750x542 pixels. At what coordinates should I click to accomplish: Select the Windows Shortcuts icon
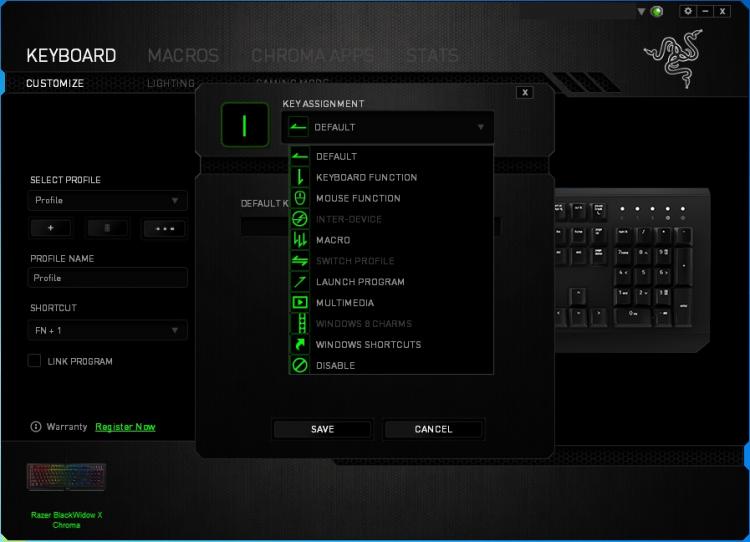coord(300,344)
